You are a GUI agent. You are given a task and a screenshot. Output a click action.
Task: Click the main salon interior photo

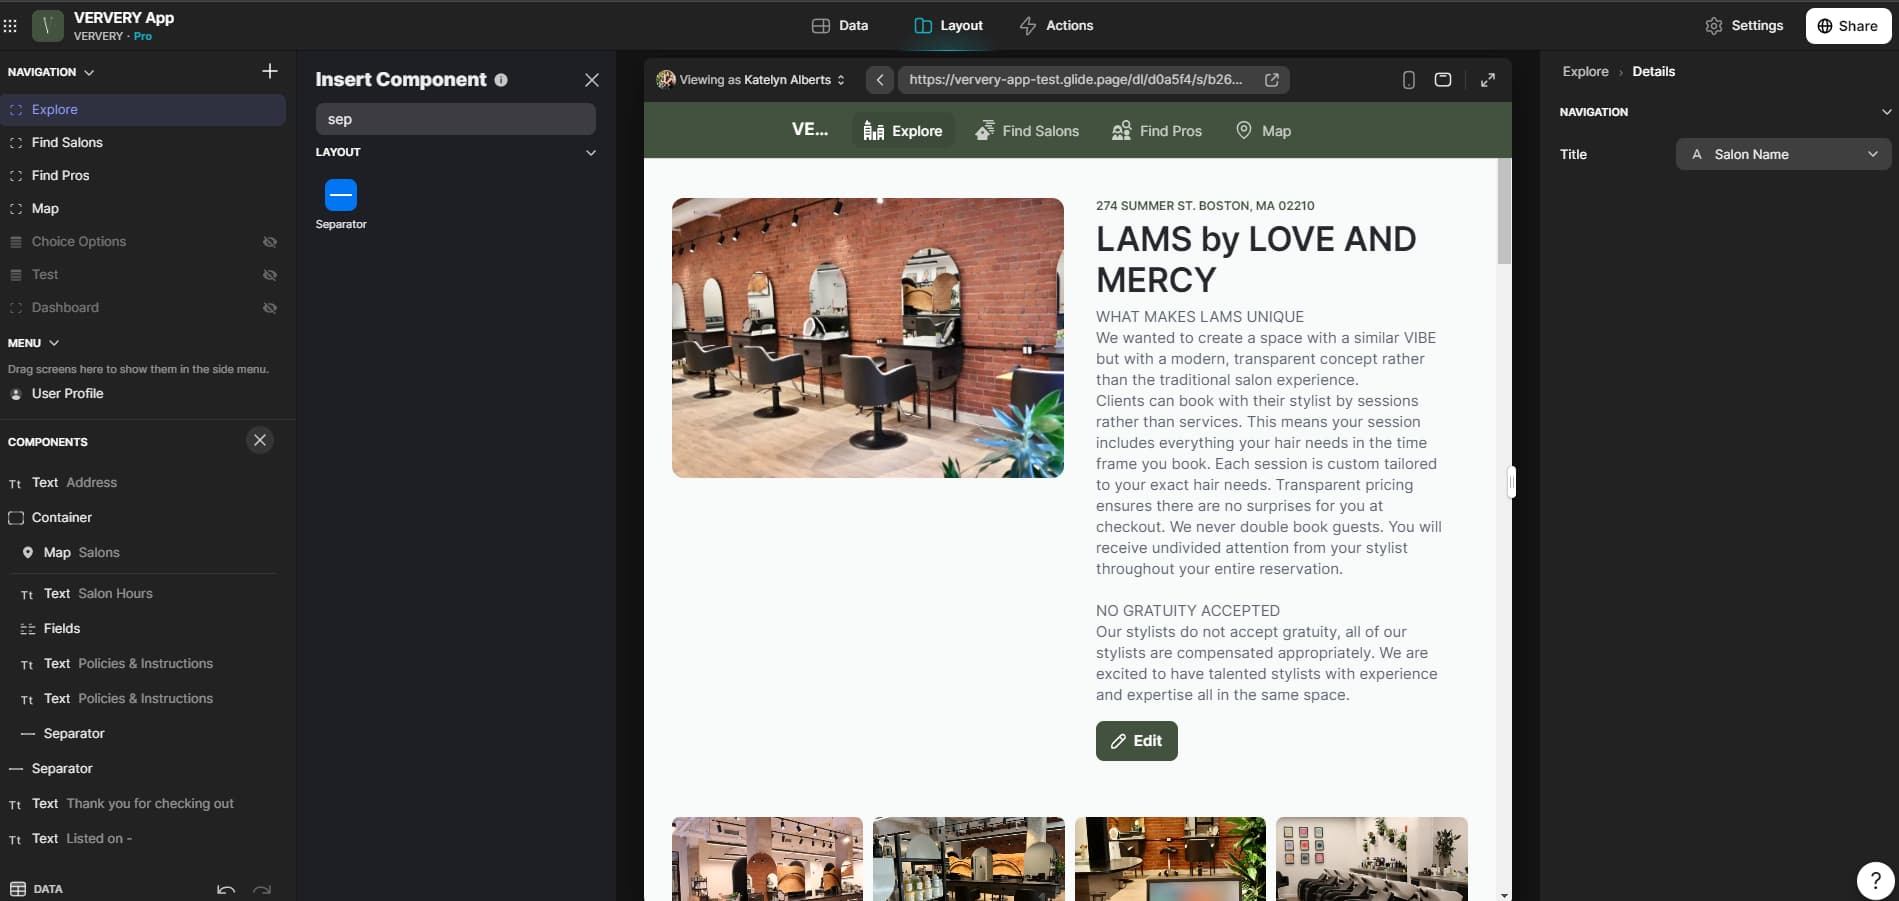click(x=868, y=338)
